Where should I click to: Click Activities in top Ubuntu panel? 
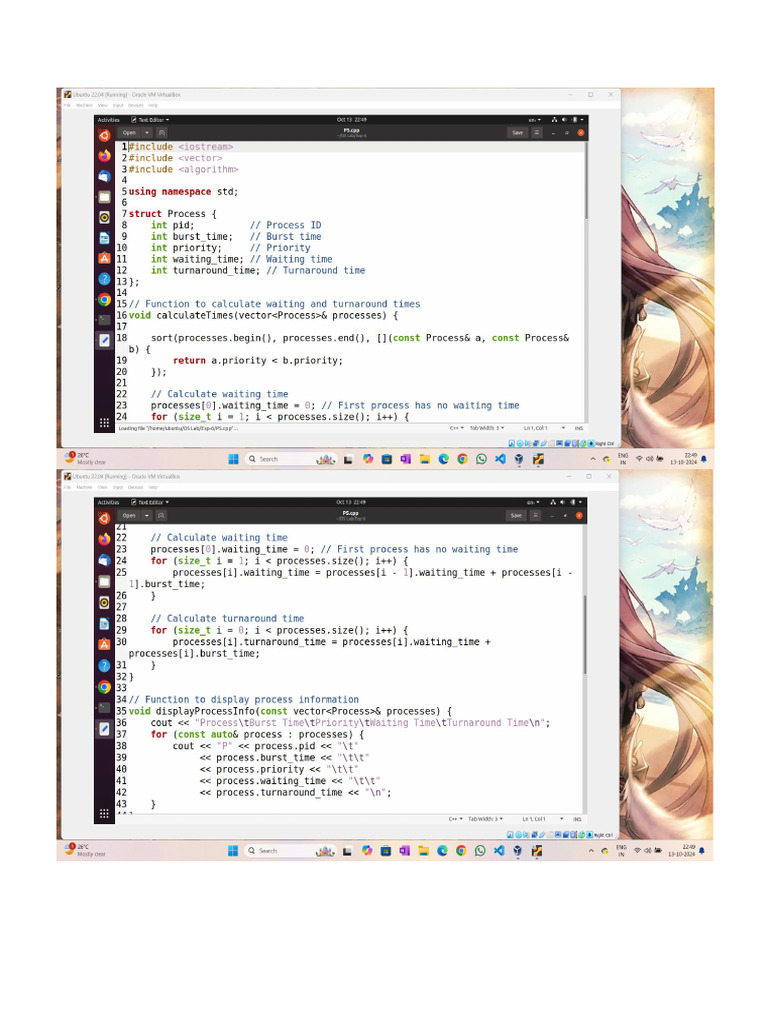pos(108,119)
